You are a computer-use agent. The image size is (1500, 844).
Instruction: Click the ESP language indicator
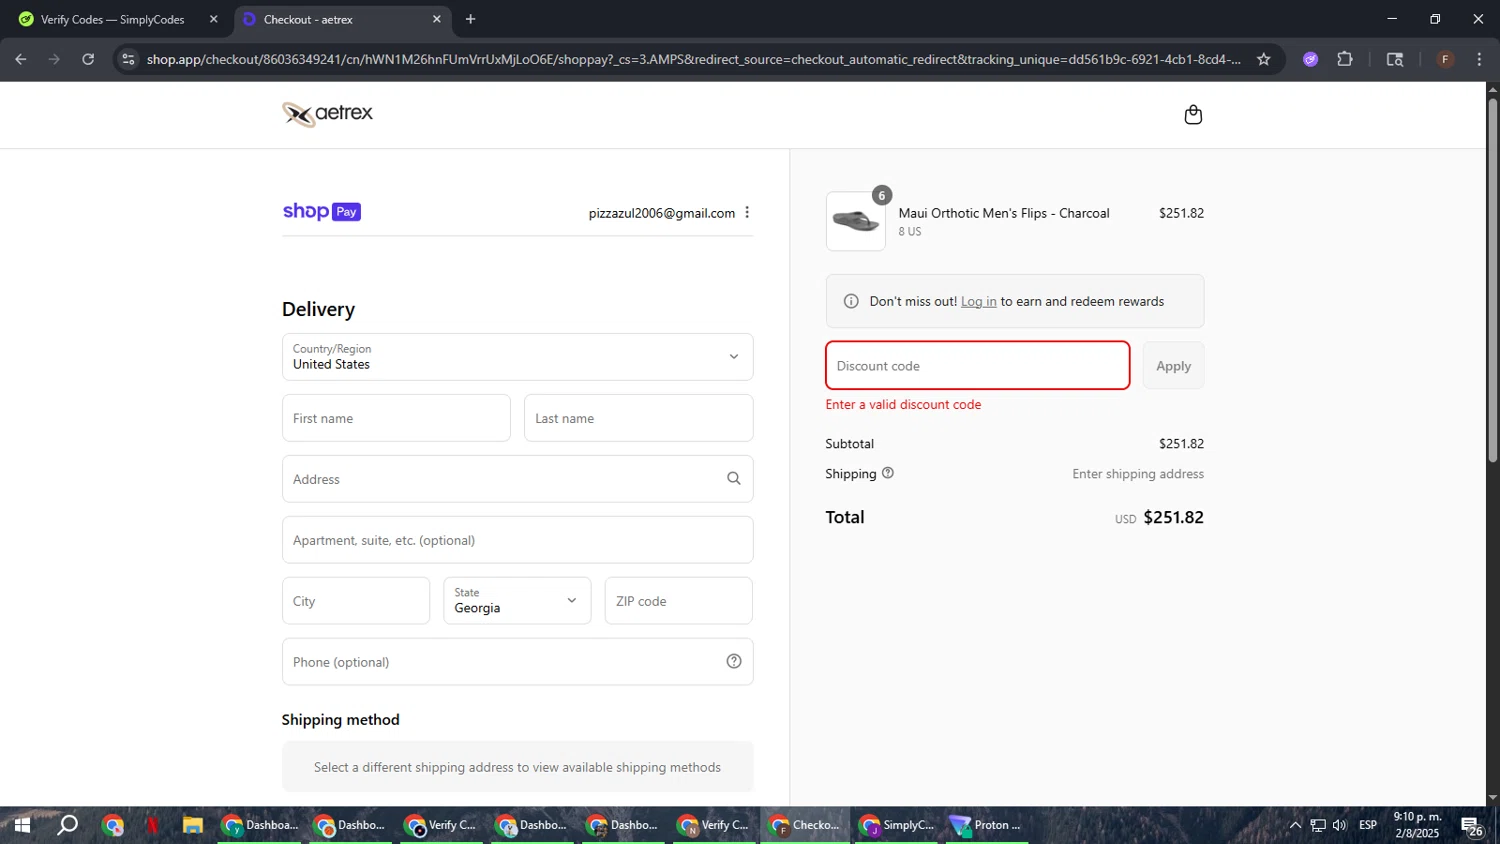[x=1368, y=825]
